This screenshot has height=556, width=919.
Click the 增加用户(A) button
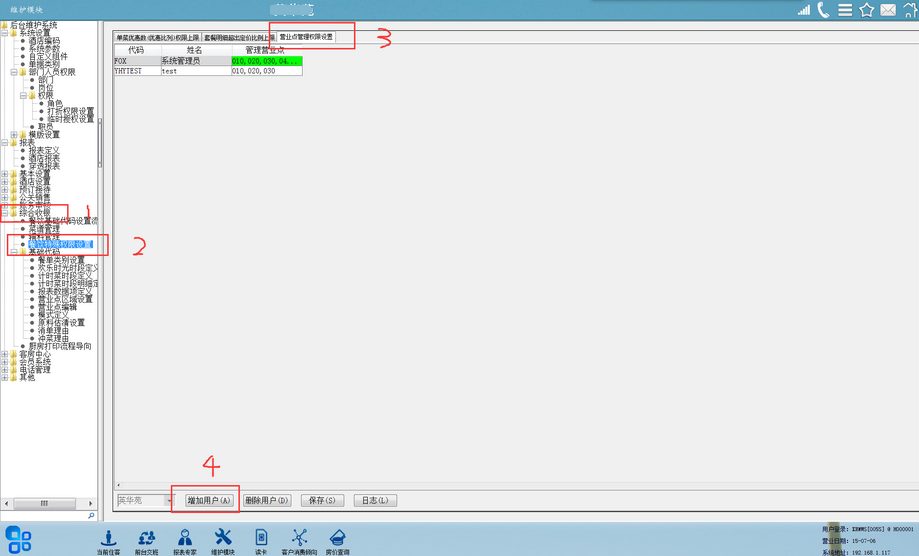tap(209, 500)
